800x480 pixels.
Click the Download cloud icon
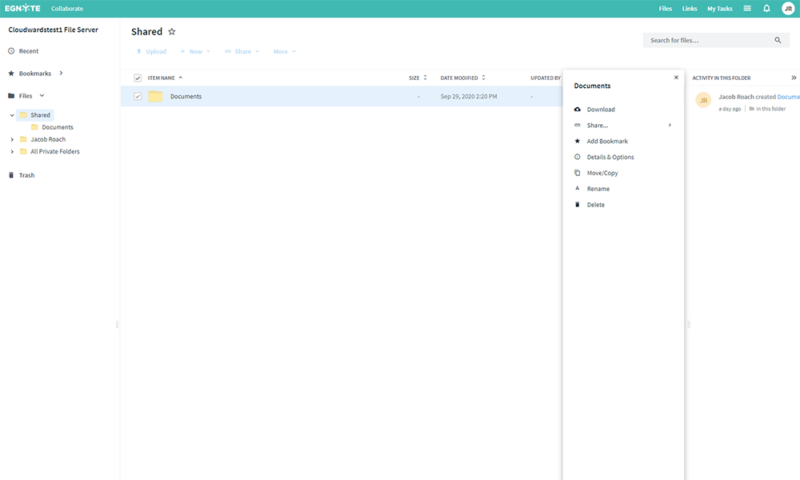click(x=577, y=109)
